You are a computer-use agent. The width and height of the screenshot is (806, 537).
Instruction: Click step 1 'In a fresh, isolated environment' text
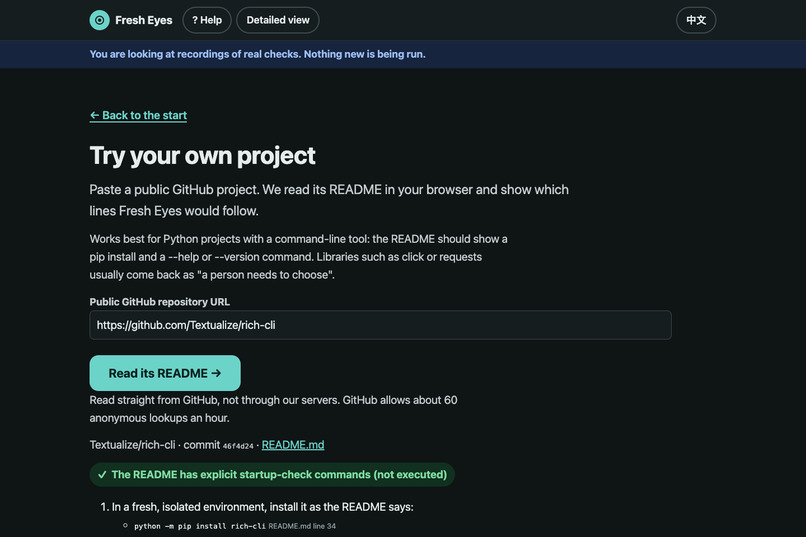pos(262,507)
